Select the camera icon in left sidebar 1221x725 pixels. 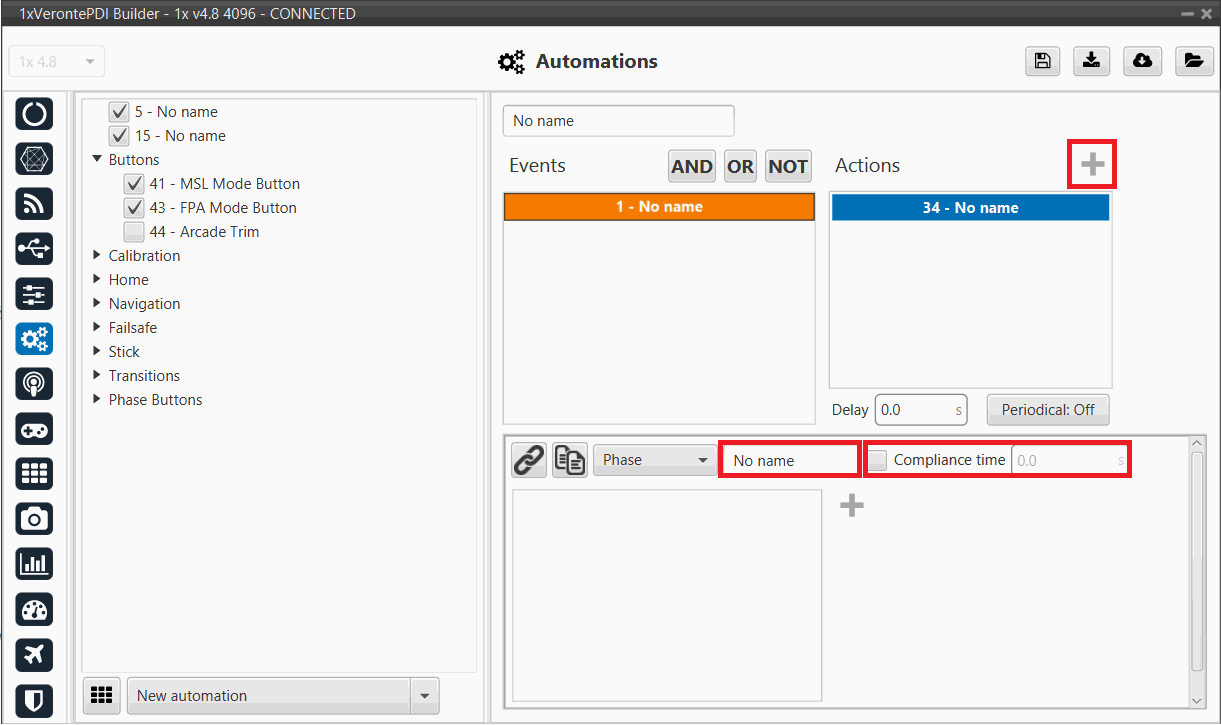point(34,518)
